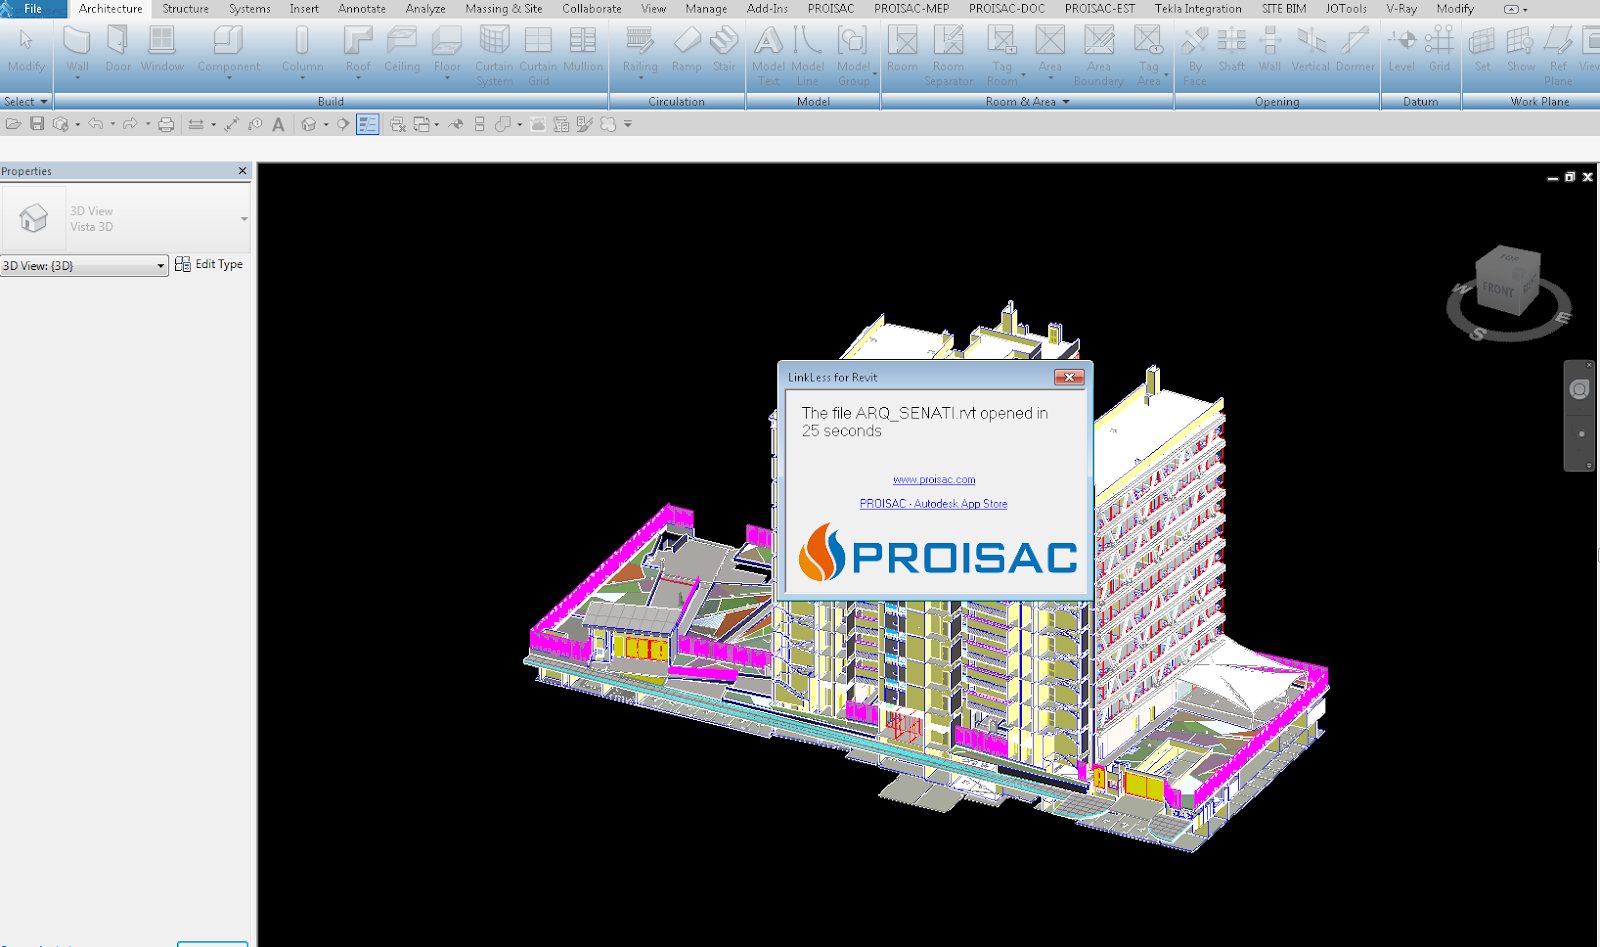Select the Curtain System tool
This screenshot has width=1600, height=947.
pyautogui.click(x=494, y=55)
